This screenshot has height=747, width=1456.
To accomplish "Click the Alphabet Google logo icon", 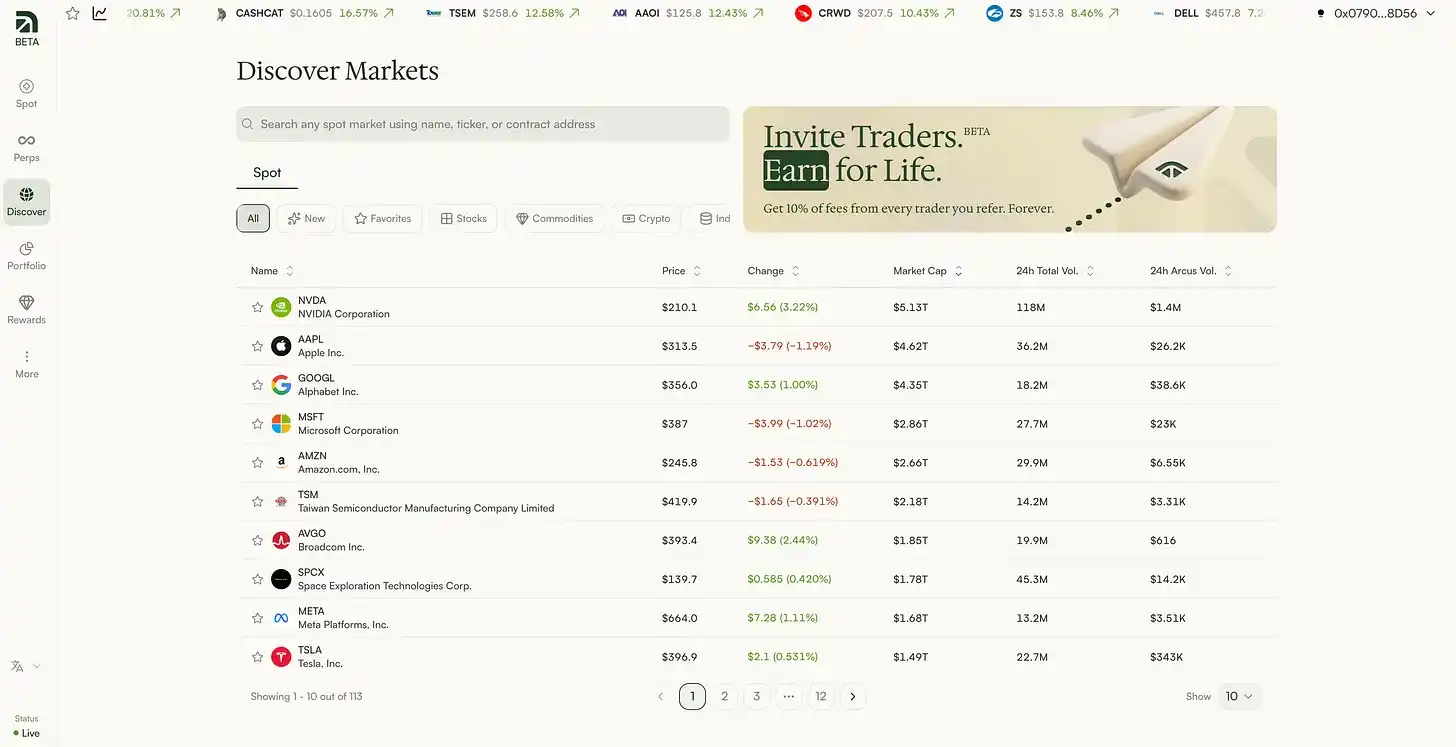I will [x=281, y=385].
